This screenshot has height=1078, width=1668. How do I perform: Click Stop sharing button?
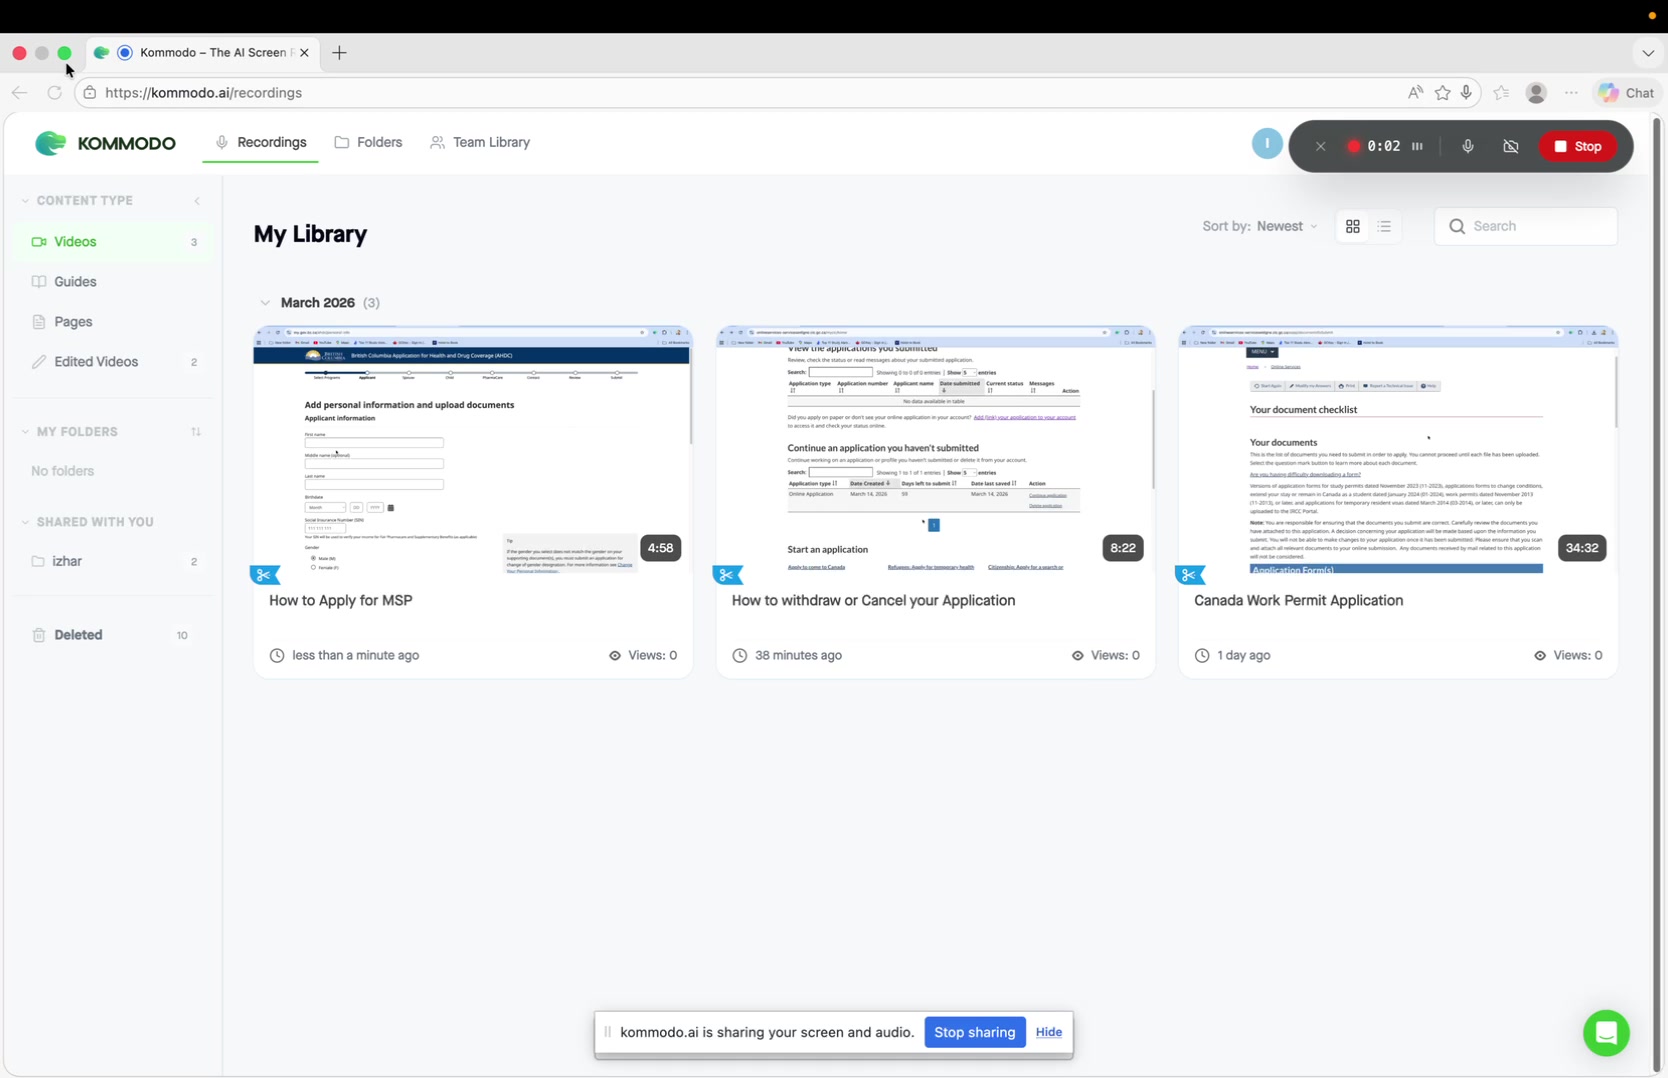975,1033
